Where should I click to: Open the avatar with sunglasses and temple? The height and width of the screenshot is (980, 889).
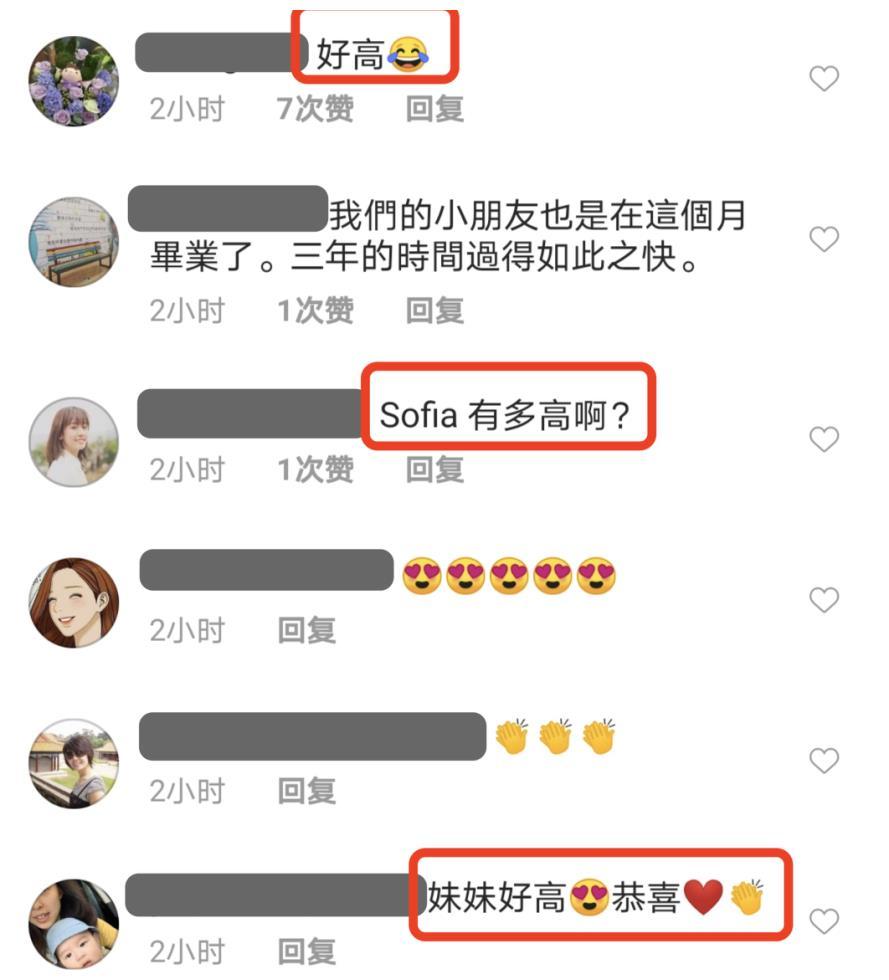tap(74, 763)
